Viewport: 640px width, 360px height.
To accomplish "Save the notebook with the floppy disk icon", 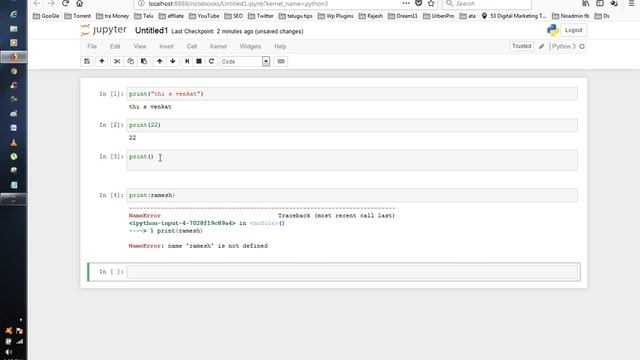I will pos(87,61).
